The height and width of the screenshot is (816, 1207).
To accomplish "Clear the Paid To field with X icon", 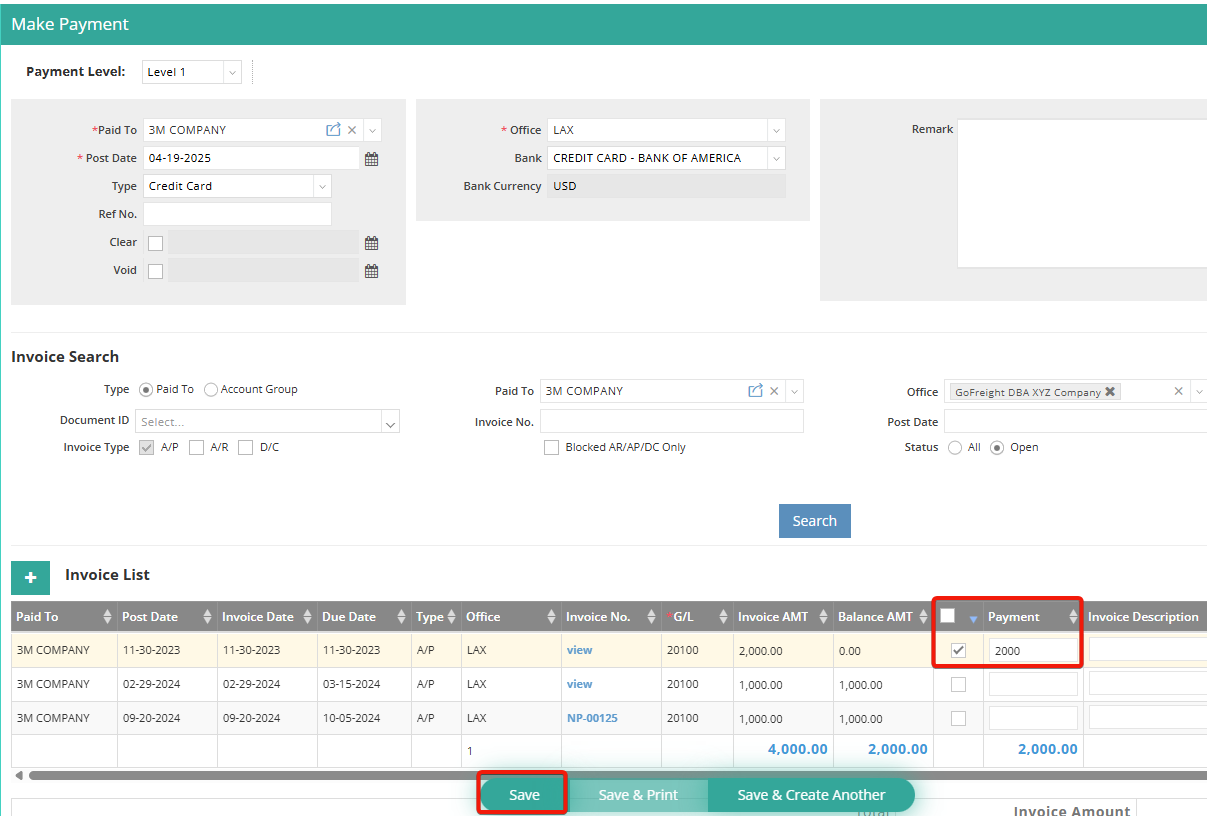I will click(x=352, y=130).
